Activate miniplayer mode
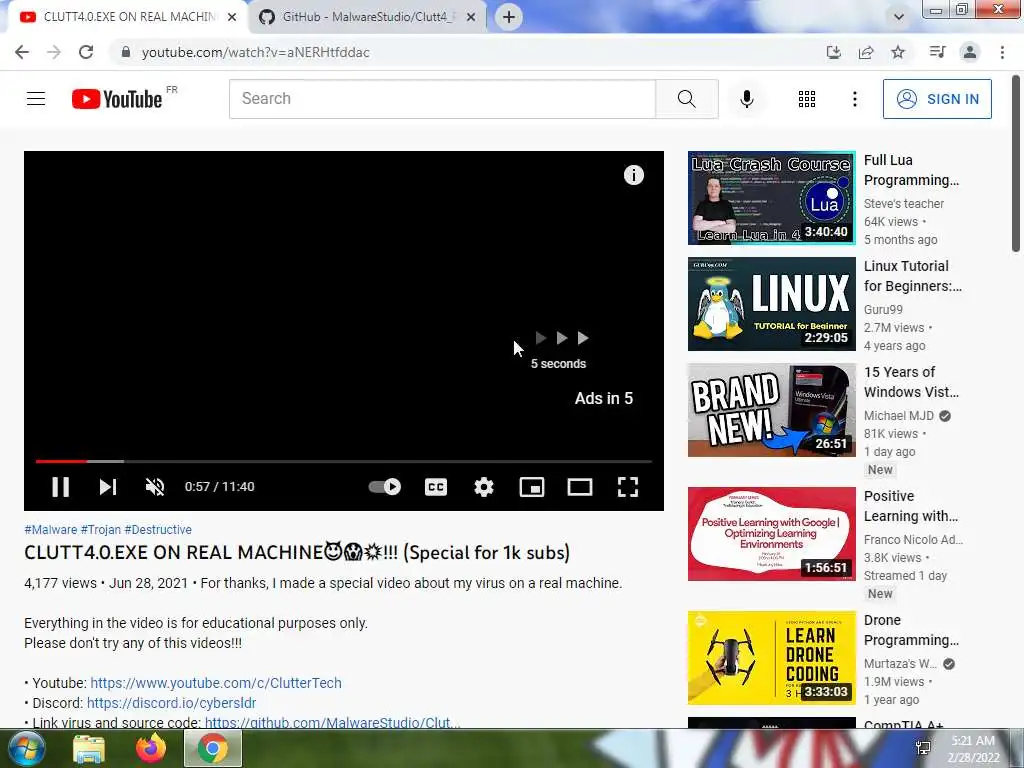This screenshot has height=768, width=1024. point(532,487)
